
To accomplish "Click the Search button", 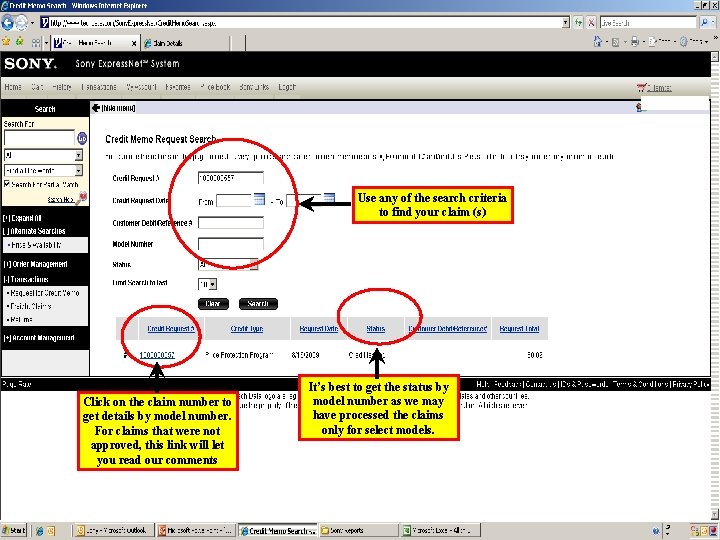I will tap(258, 304).
